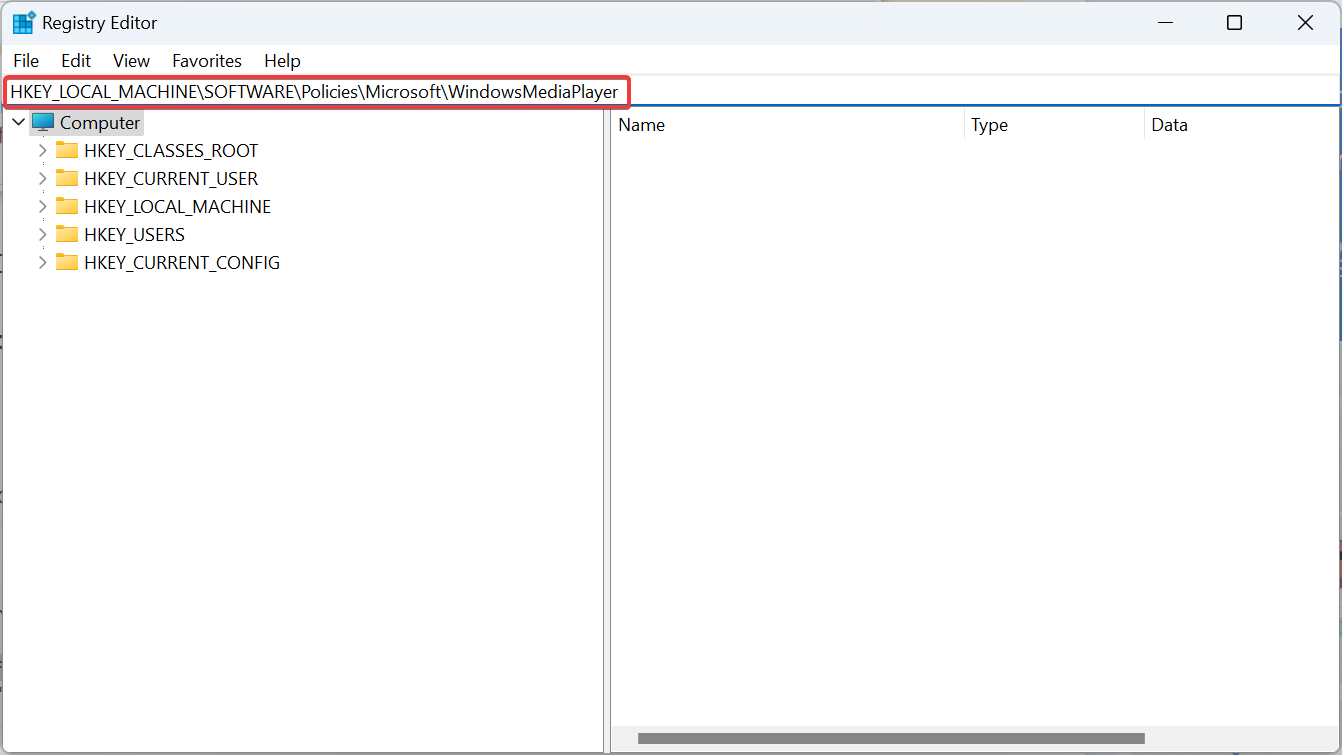Screen dimensions: 1342x755
Task: Collapse the Computer node
Action: (17, 121)
